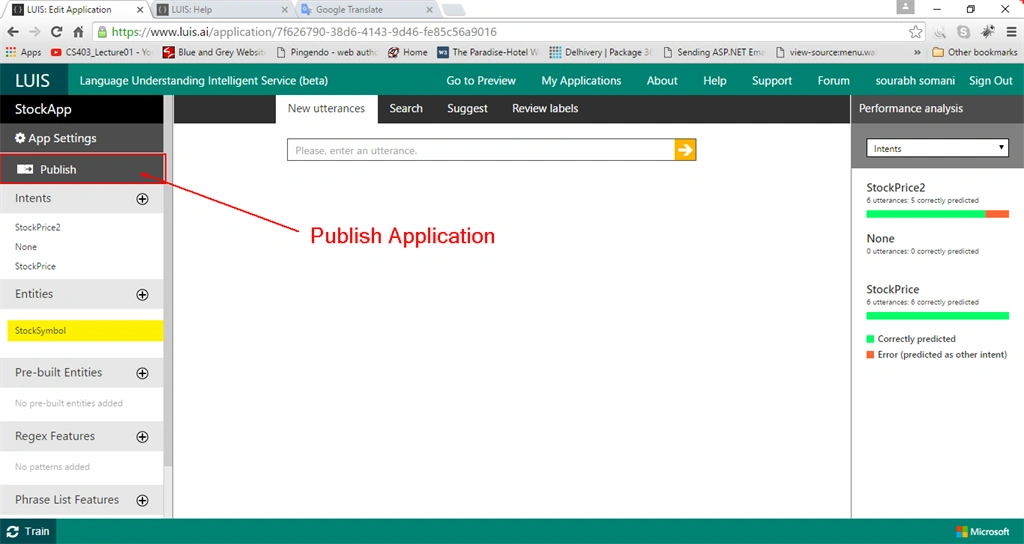The width and height of the screenshot is (1024, 544).
Task: Expand hidden bookmarks chevron
Action: (917, 52)
